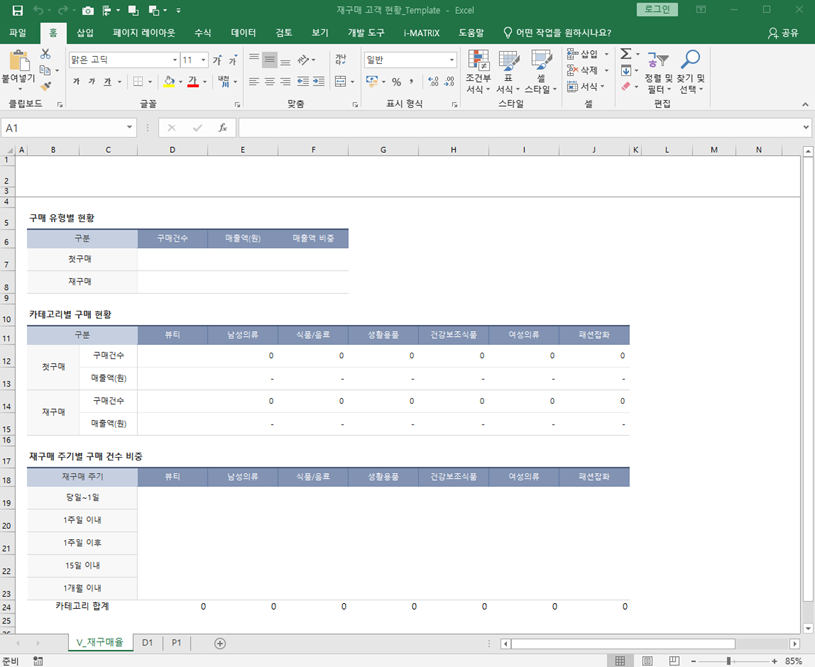
Task: Expand the Name Box dropdown arrow
Action: click(x=130, y=128)
